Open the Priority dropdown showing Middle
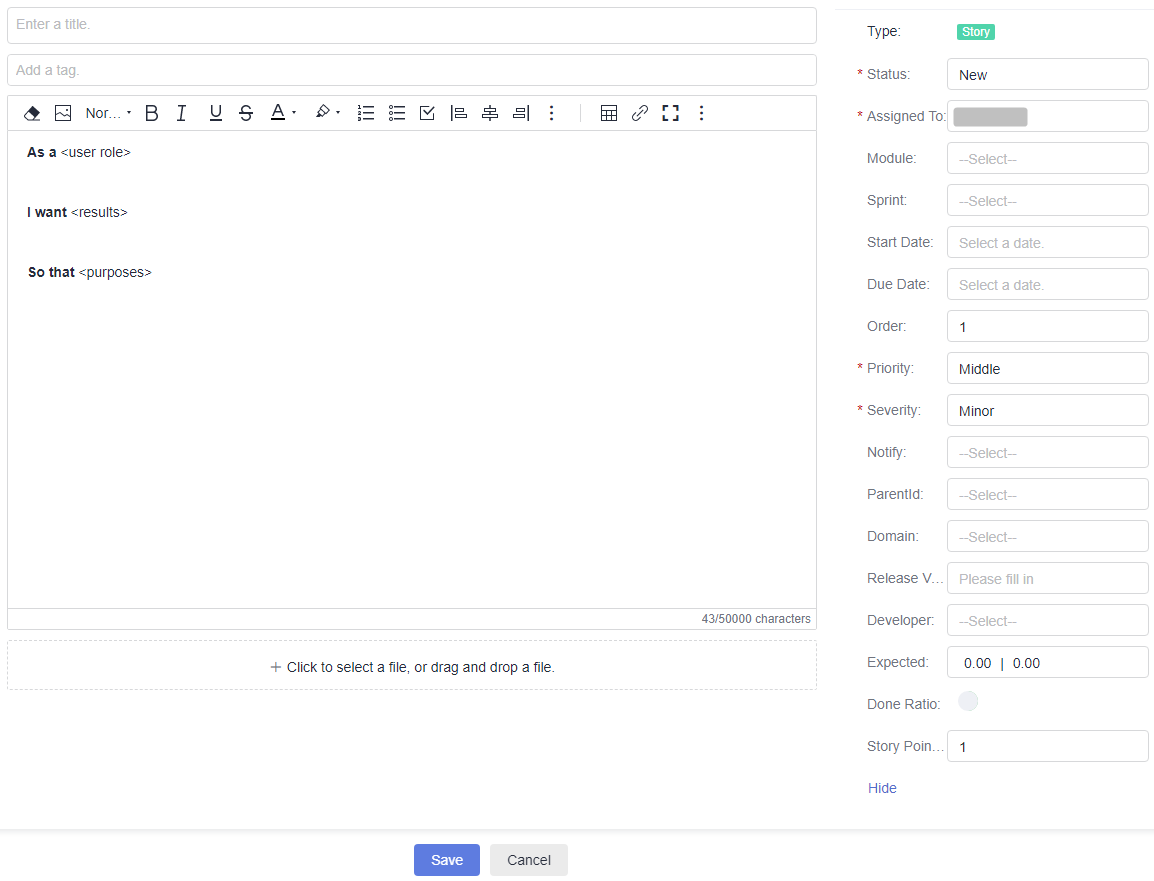Image resolution: width=1154 pixels, height=881 pixels. (1047, 368)
